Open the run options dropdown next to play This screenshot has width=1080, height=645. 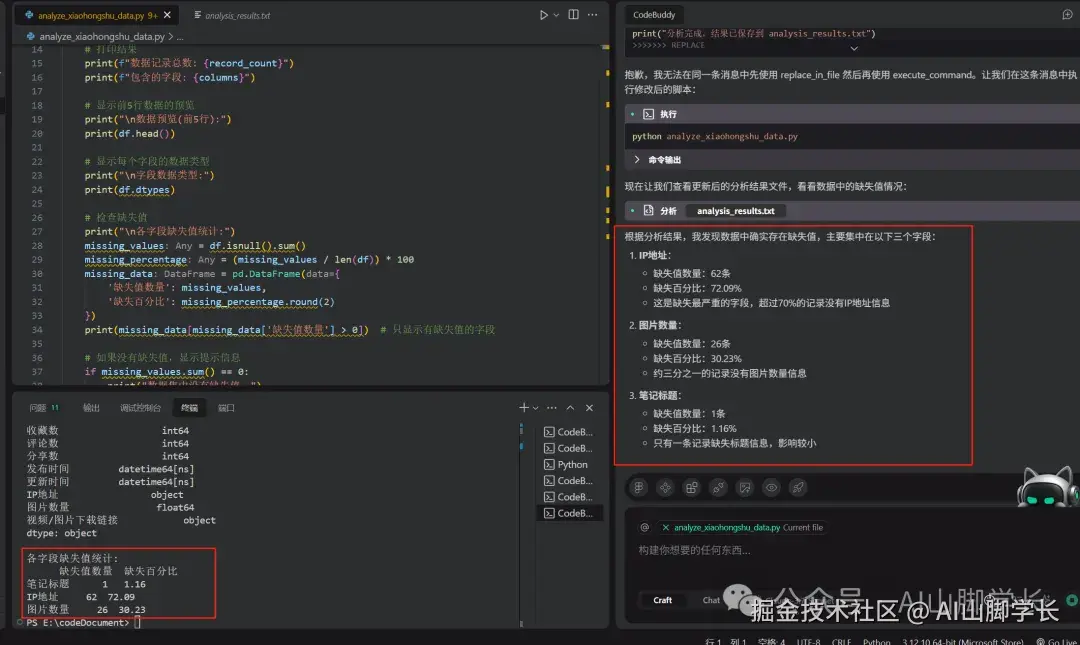558,15
